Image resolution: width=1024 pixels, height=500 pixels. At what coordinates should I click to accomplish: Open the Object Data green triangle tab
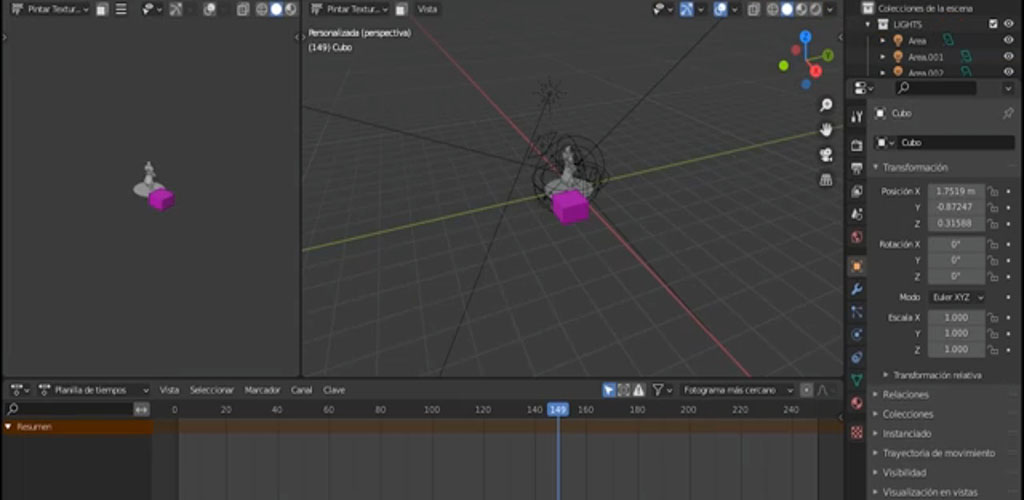(856, 380)
